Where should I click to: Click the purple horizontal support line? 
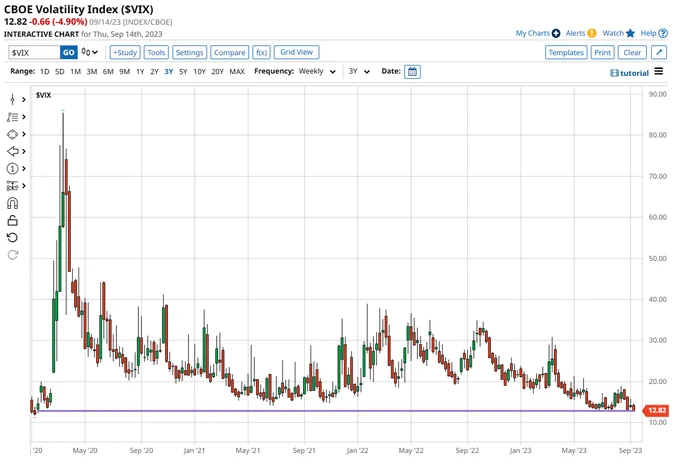pos(336,410)
